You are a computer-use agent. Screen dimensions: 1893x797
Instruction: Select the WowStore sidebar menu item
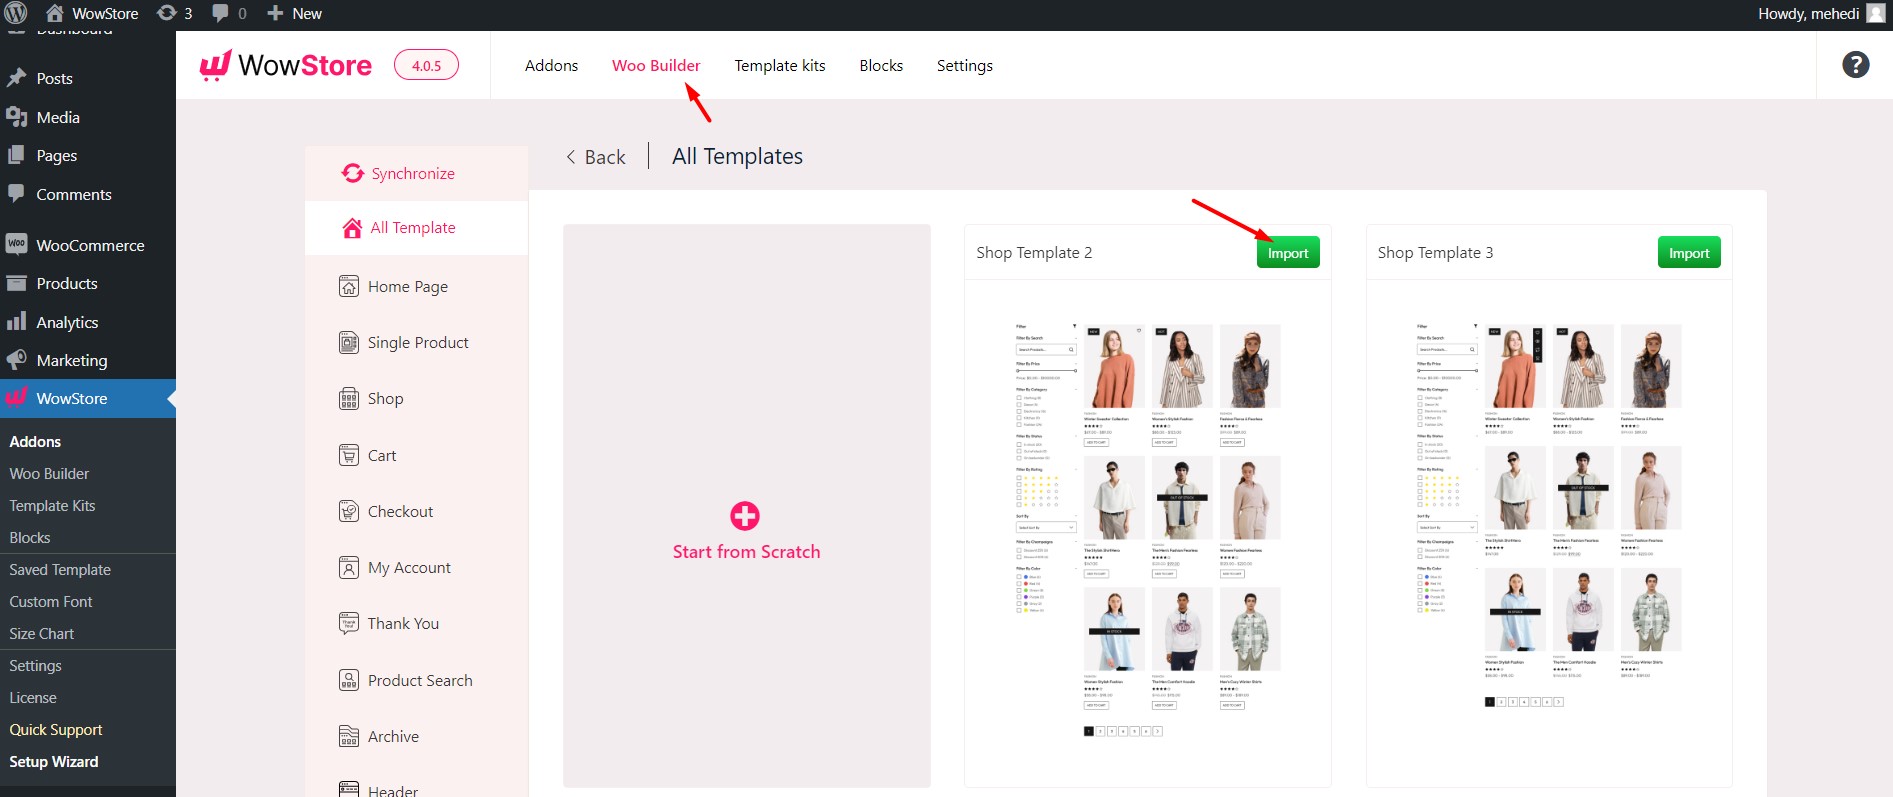pos(88,398)
